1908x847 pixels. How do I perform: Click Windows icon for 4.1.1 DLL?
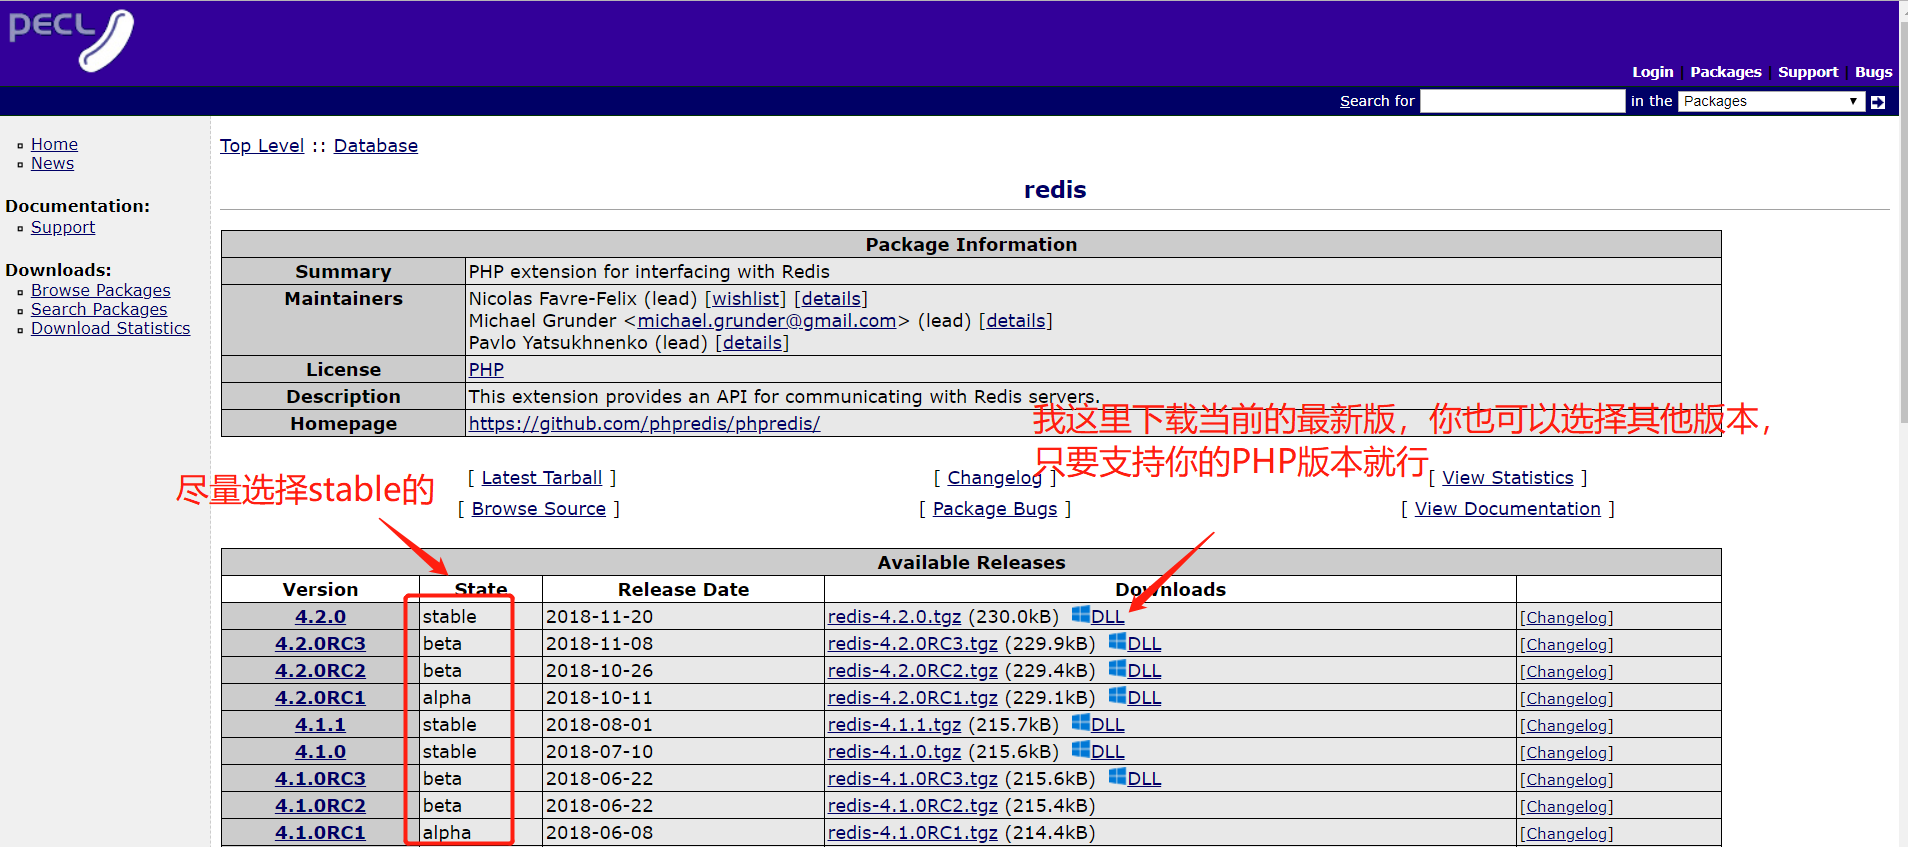click(1080, 722)
